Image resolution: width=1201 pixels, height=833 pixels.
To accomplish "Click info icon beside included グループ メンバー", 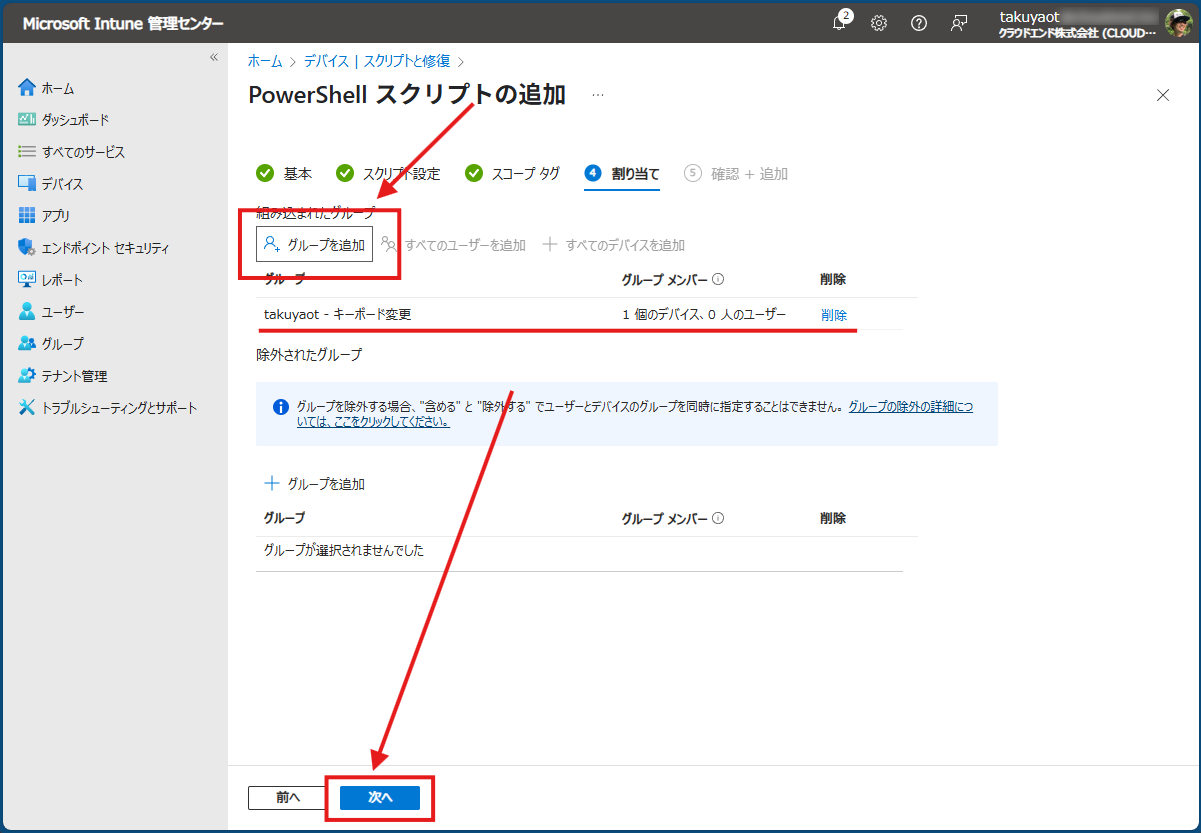I will coord(718,280).
